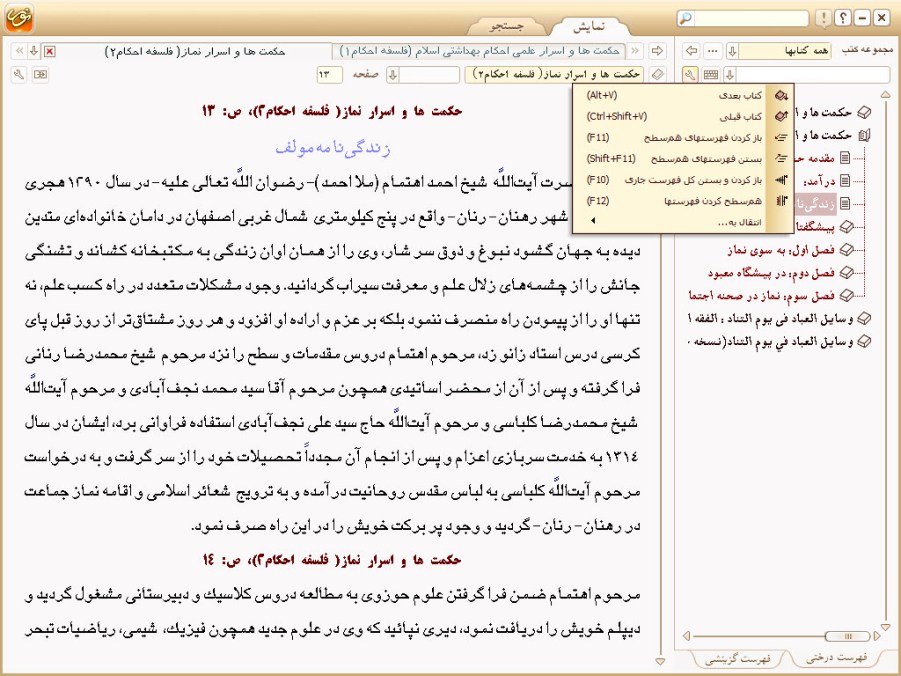Click the wrench icon at far left toolbar
Screen dimensions: 901x676
pyautogui.click(x=19, y=74)
